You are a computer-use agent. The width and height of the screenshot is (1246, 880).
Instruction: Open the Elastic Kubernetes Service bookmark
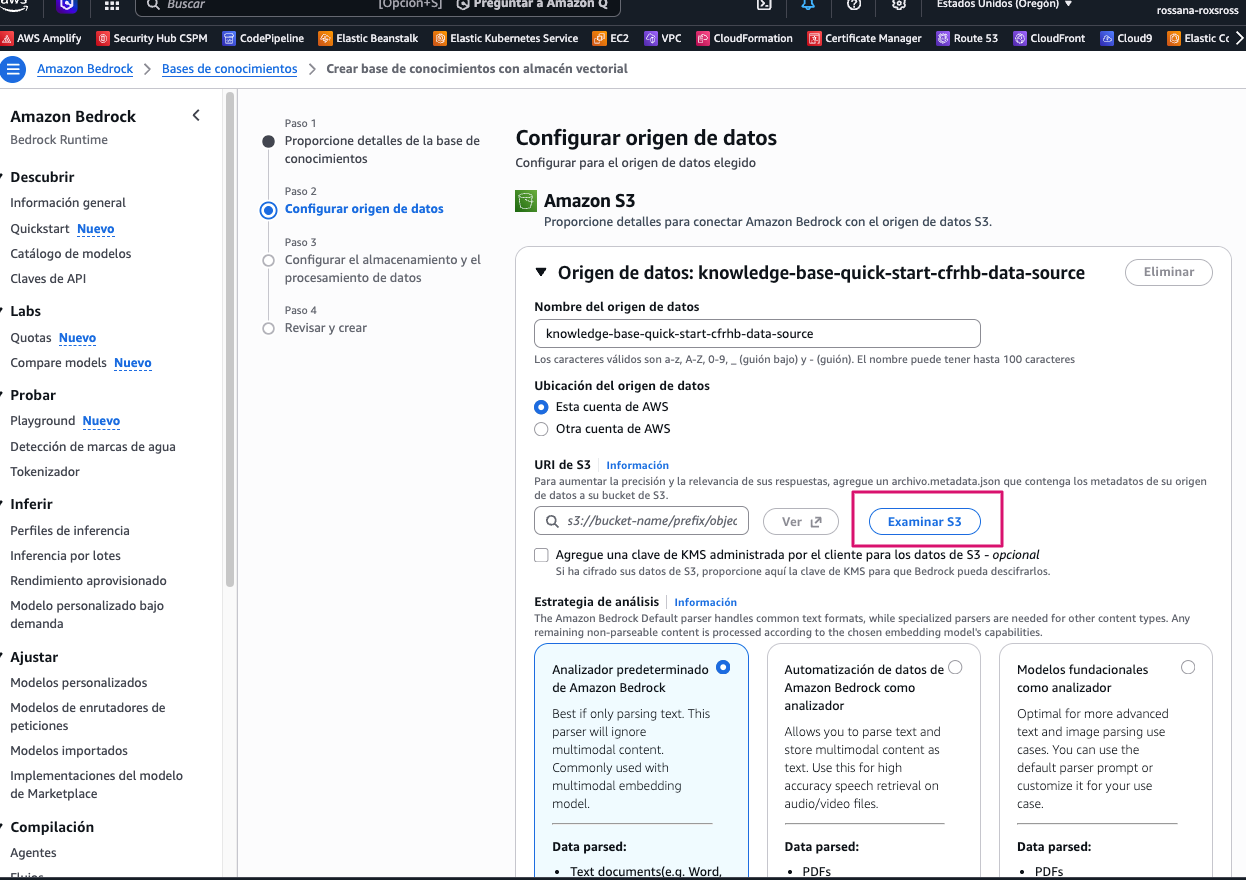pyautogui.click(x=506, y=38)
